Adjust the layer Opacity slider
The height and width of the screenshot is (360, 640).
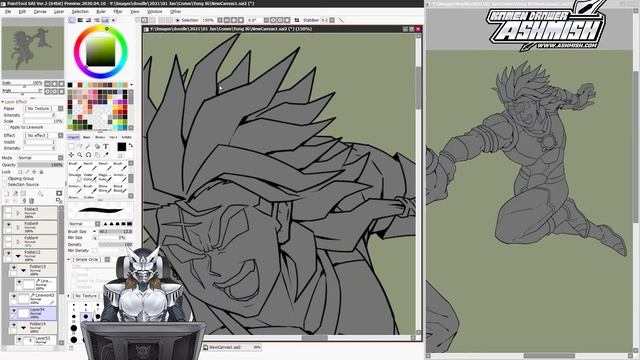tap(40, 164)
